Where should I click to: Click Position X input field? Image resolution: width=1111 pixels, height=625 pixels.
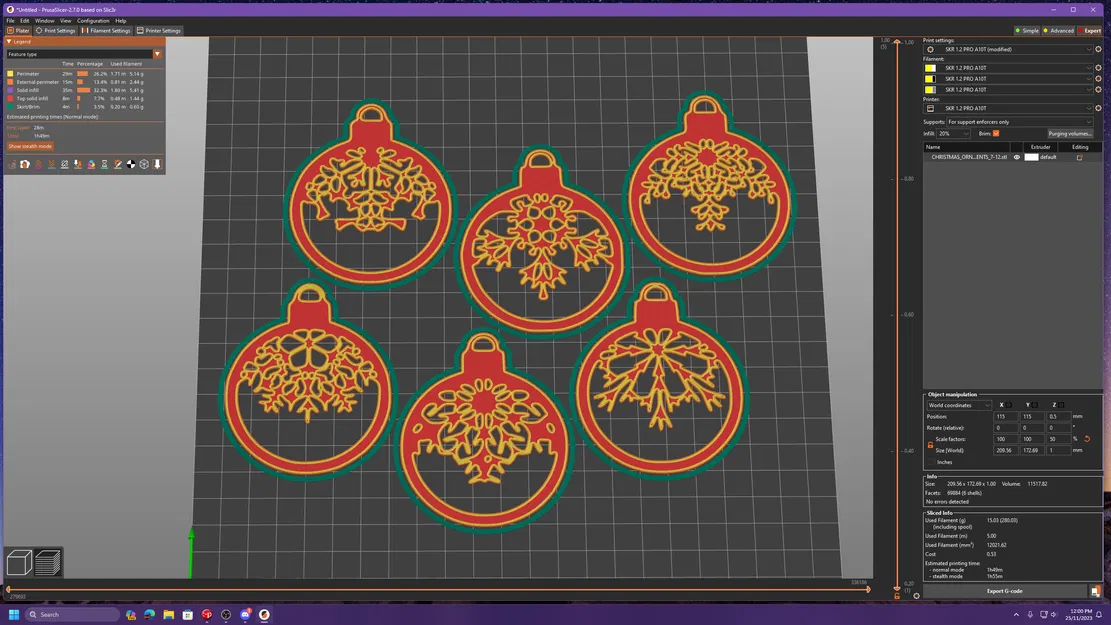point(1005,417)
